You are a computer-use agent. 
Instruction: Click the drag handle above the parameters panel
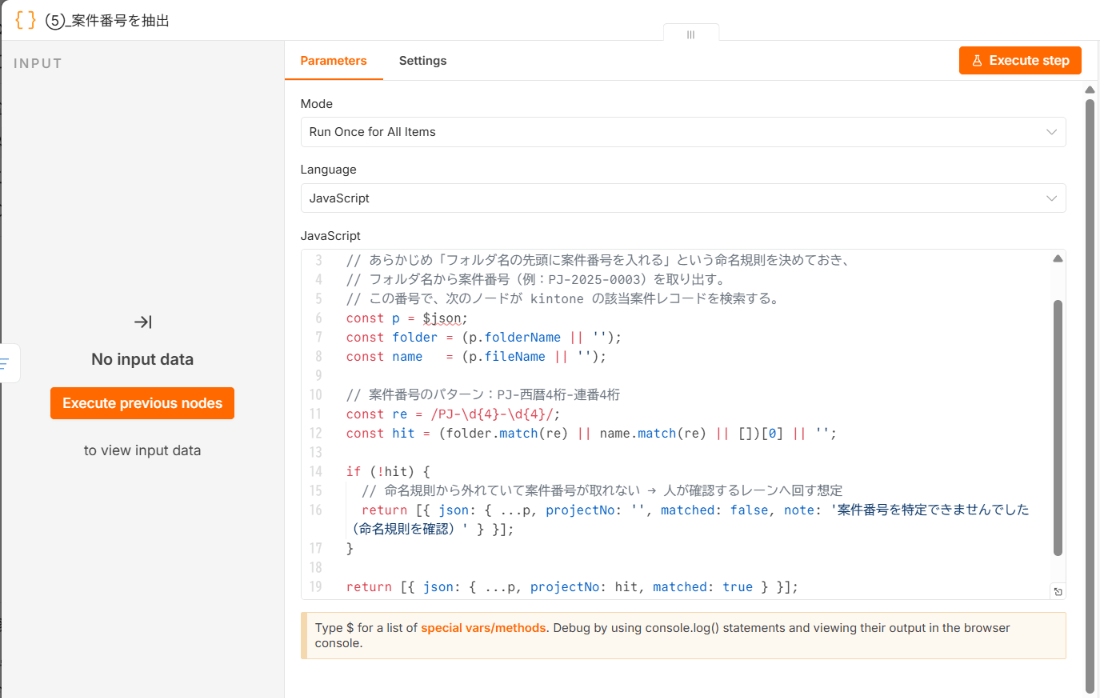691,34
